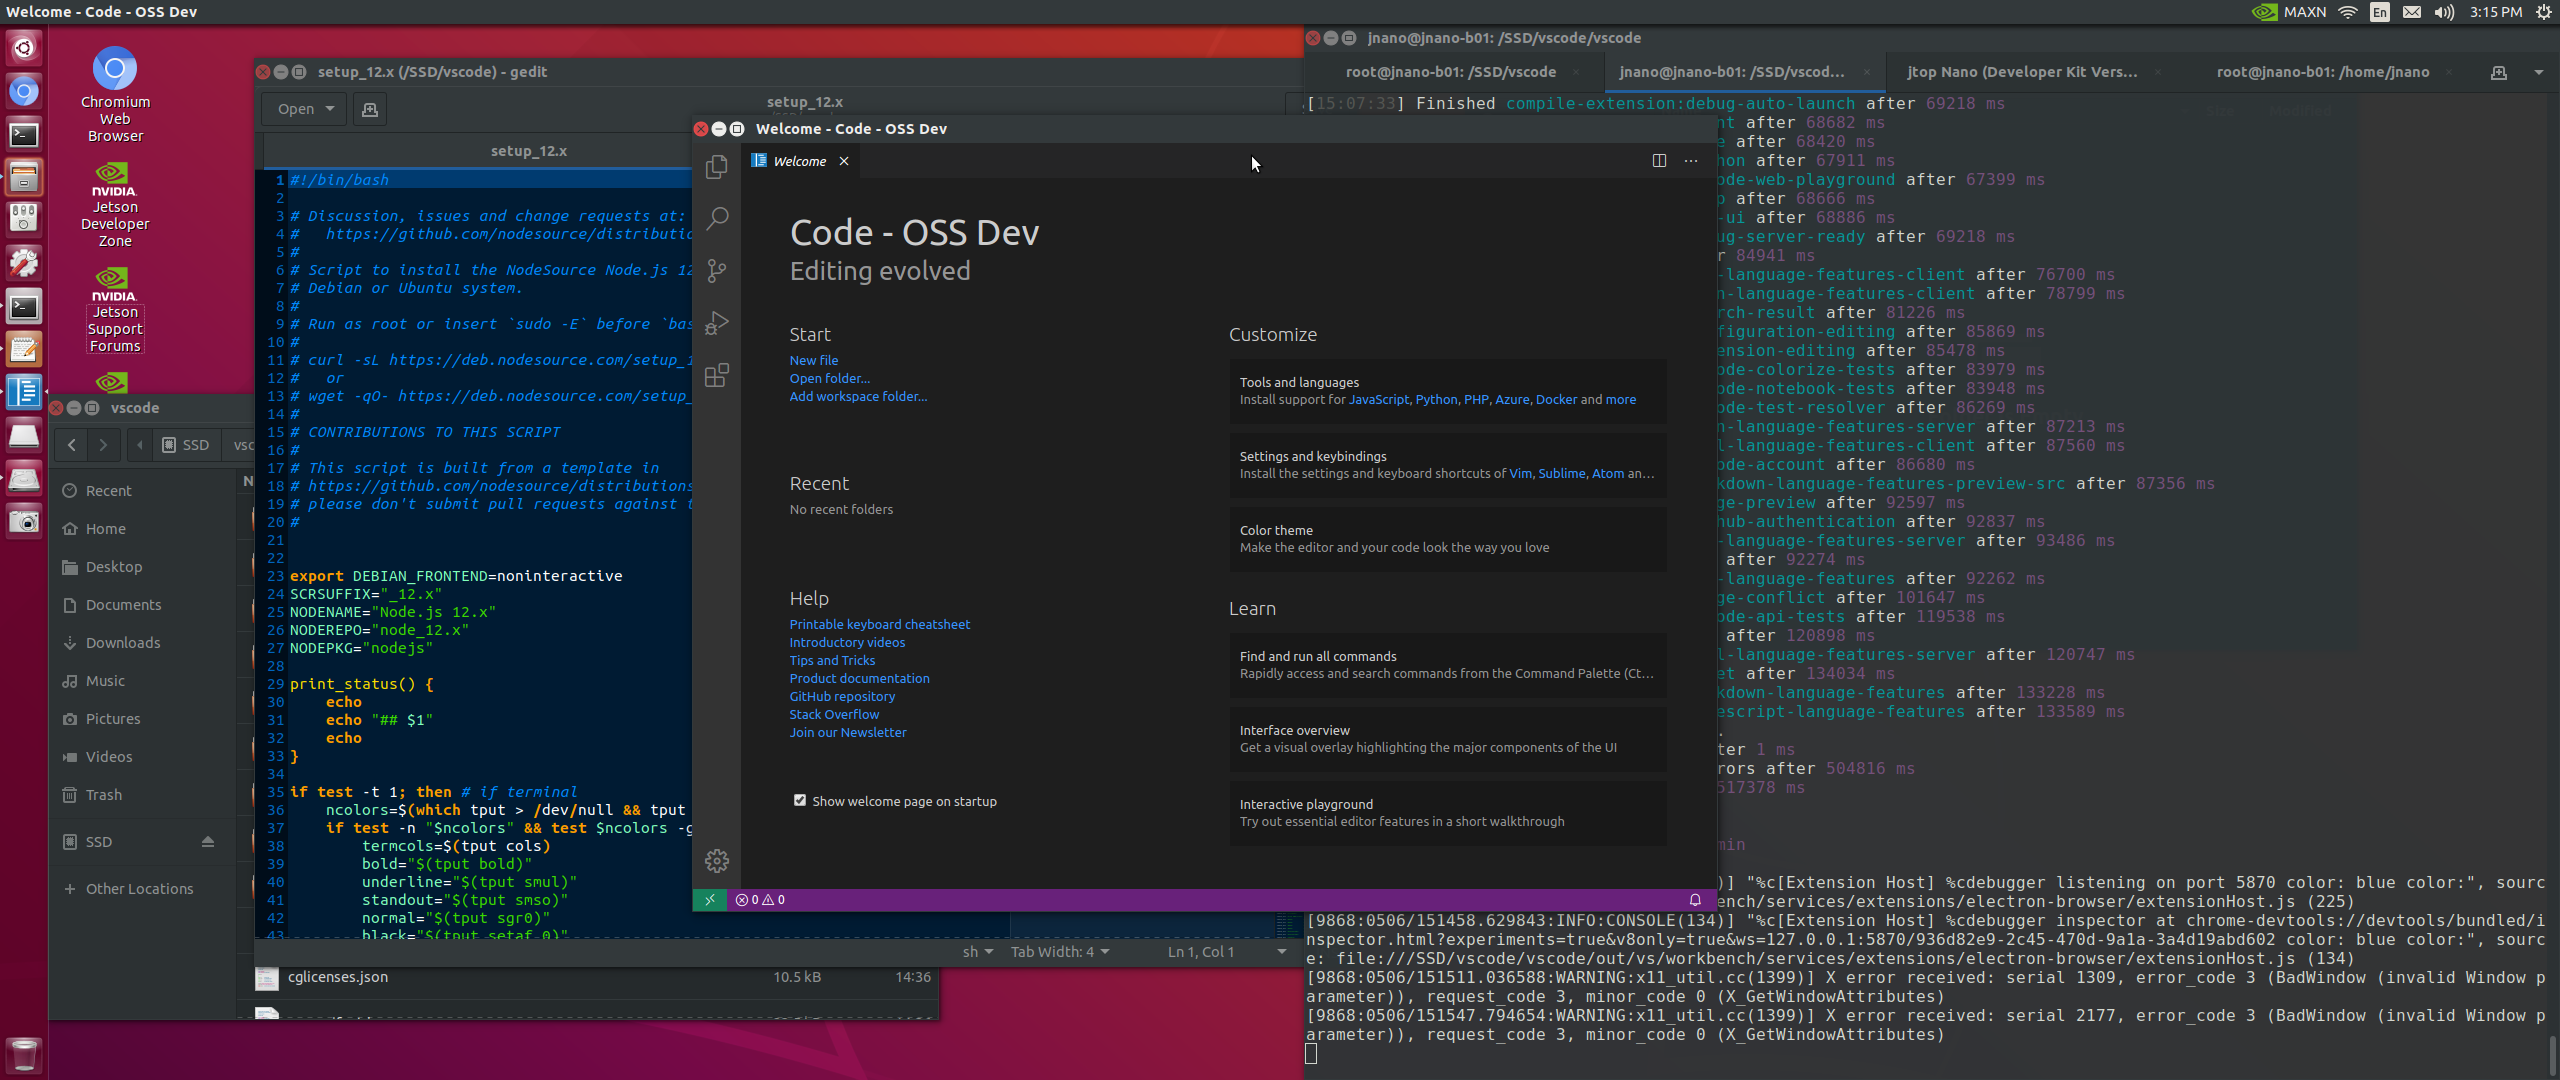Open Jetson Developer Zone desktop shortcut

[115, 205]
